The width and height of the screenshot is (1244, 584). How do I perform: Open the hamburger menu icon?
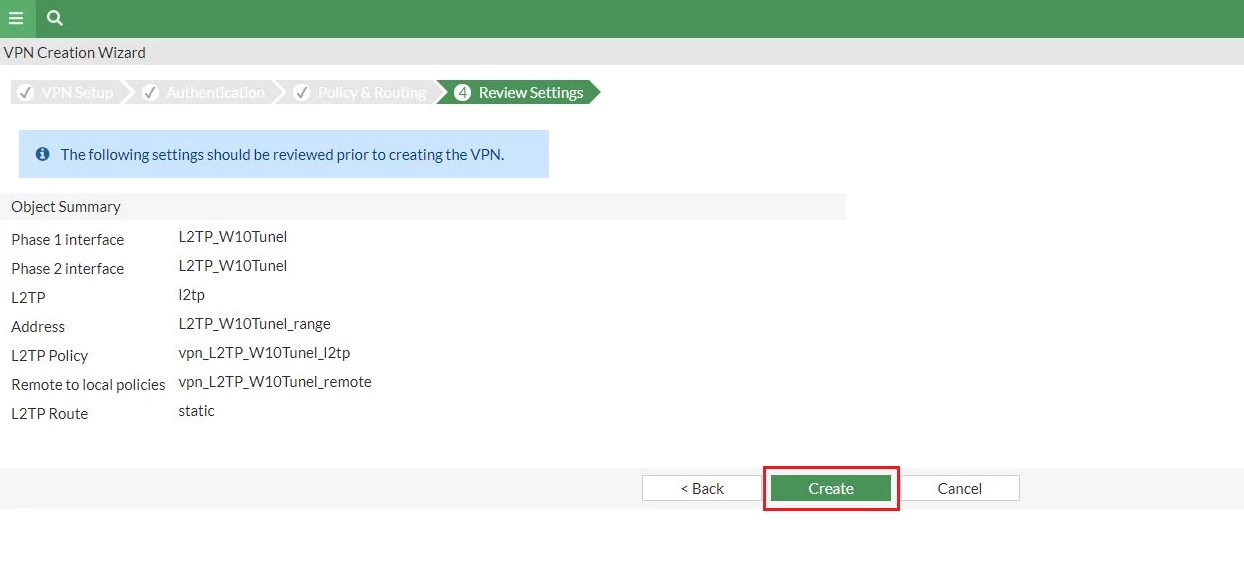[16, 18]
